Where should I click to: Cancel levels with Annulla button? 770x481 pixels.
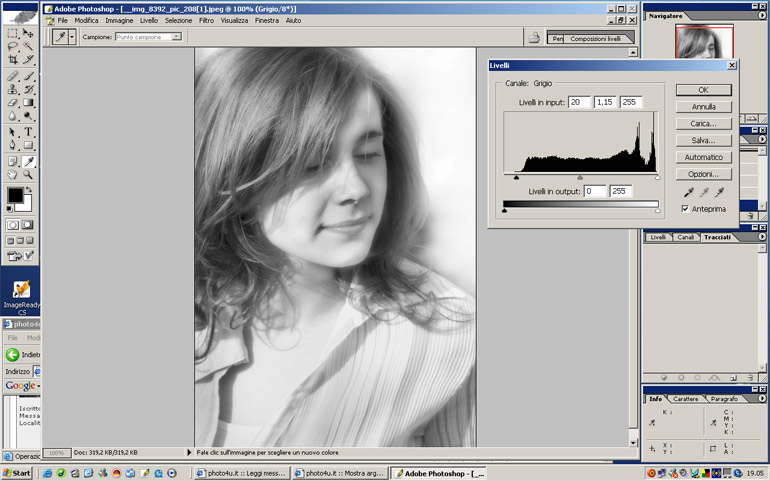(x=704, y=107)
